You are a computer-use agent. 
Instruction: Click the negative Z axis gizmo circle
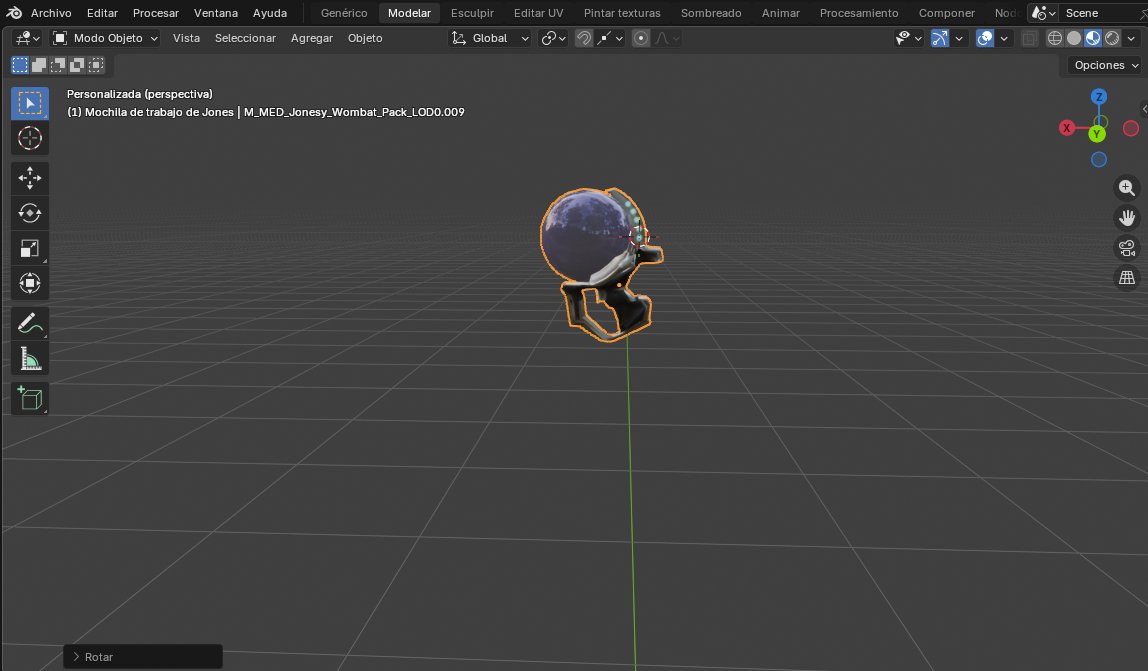coord(1098,160)
